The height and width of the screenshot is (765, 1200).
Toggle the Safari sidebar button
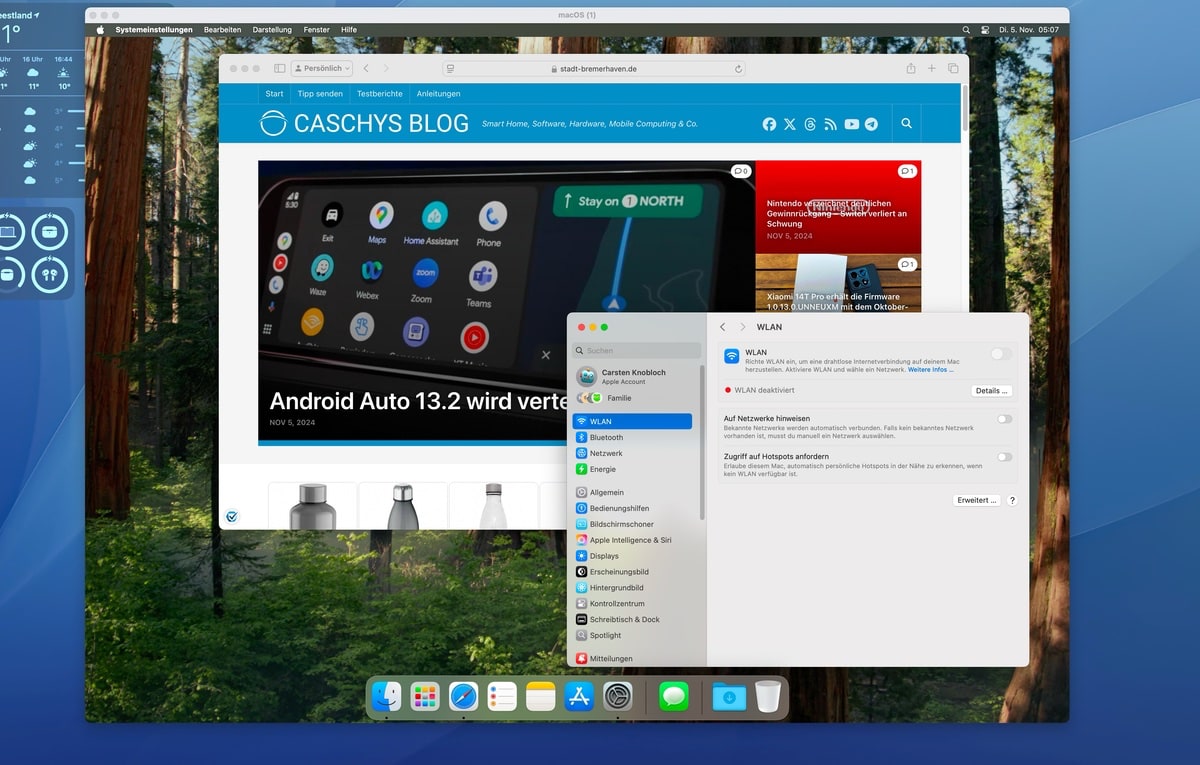point(279,68)
